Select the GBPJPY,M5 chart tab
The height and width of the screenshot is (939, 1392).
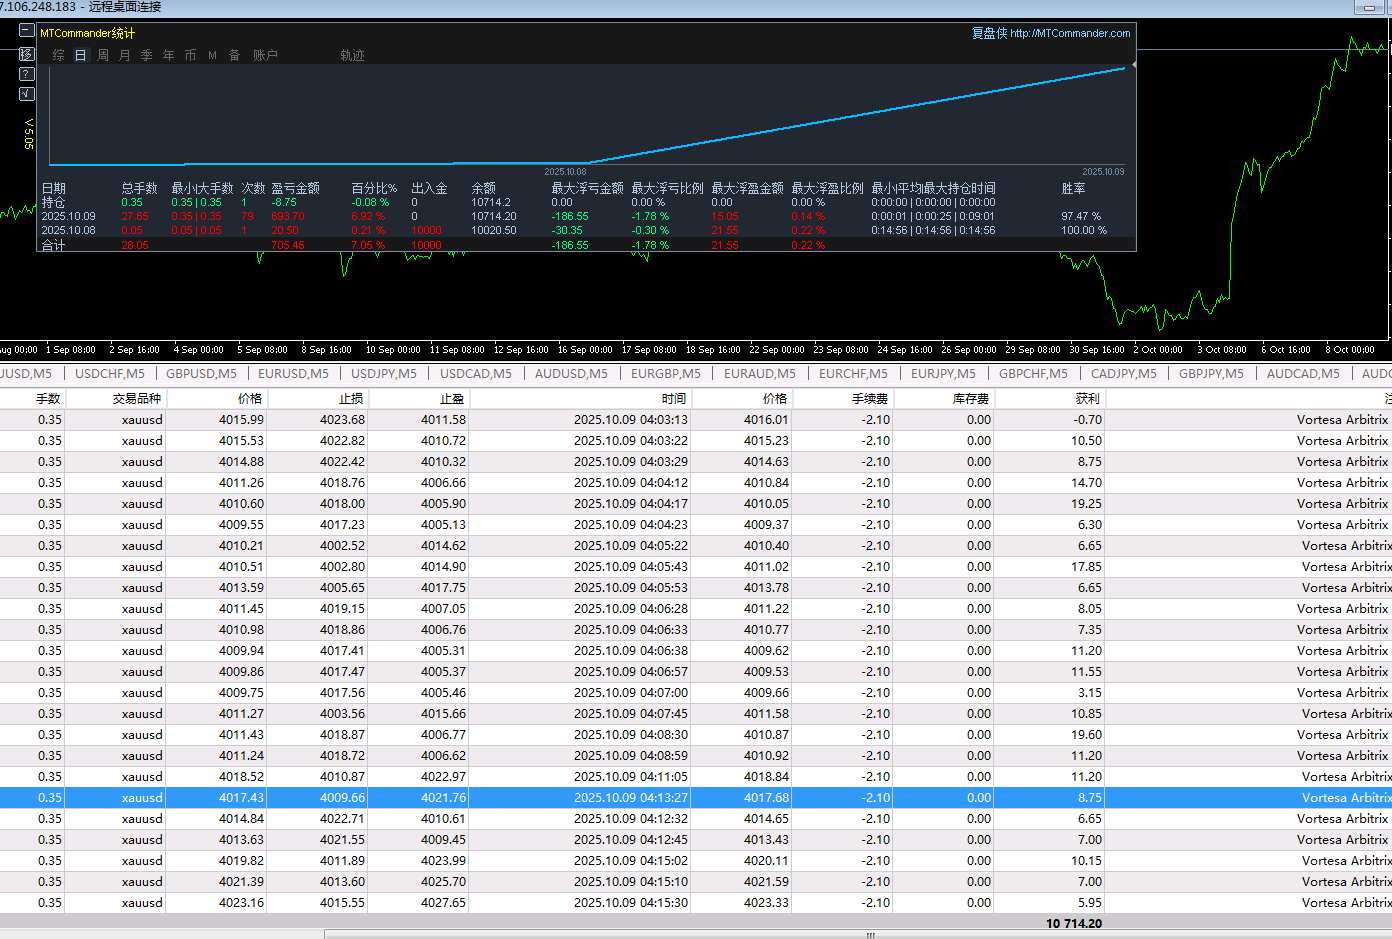[x=1211, y=374]
